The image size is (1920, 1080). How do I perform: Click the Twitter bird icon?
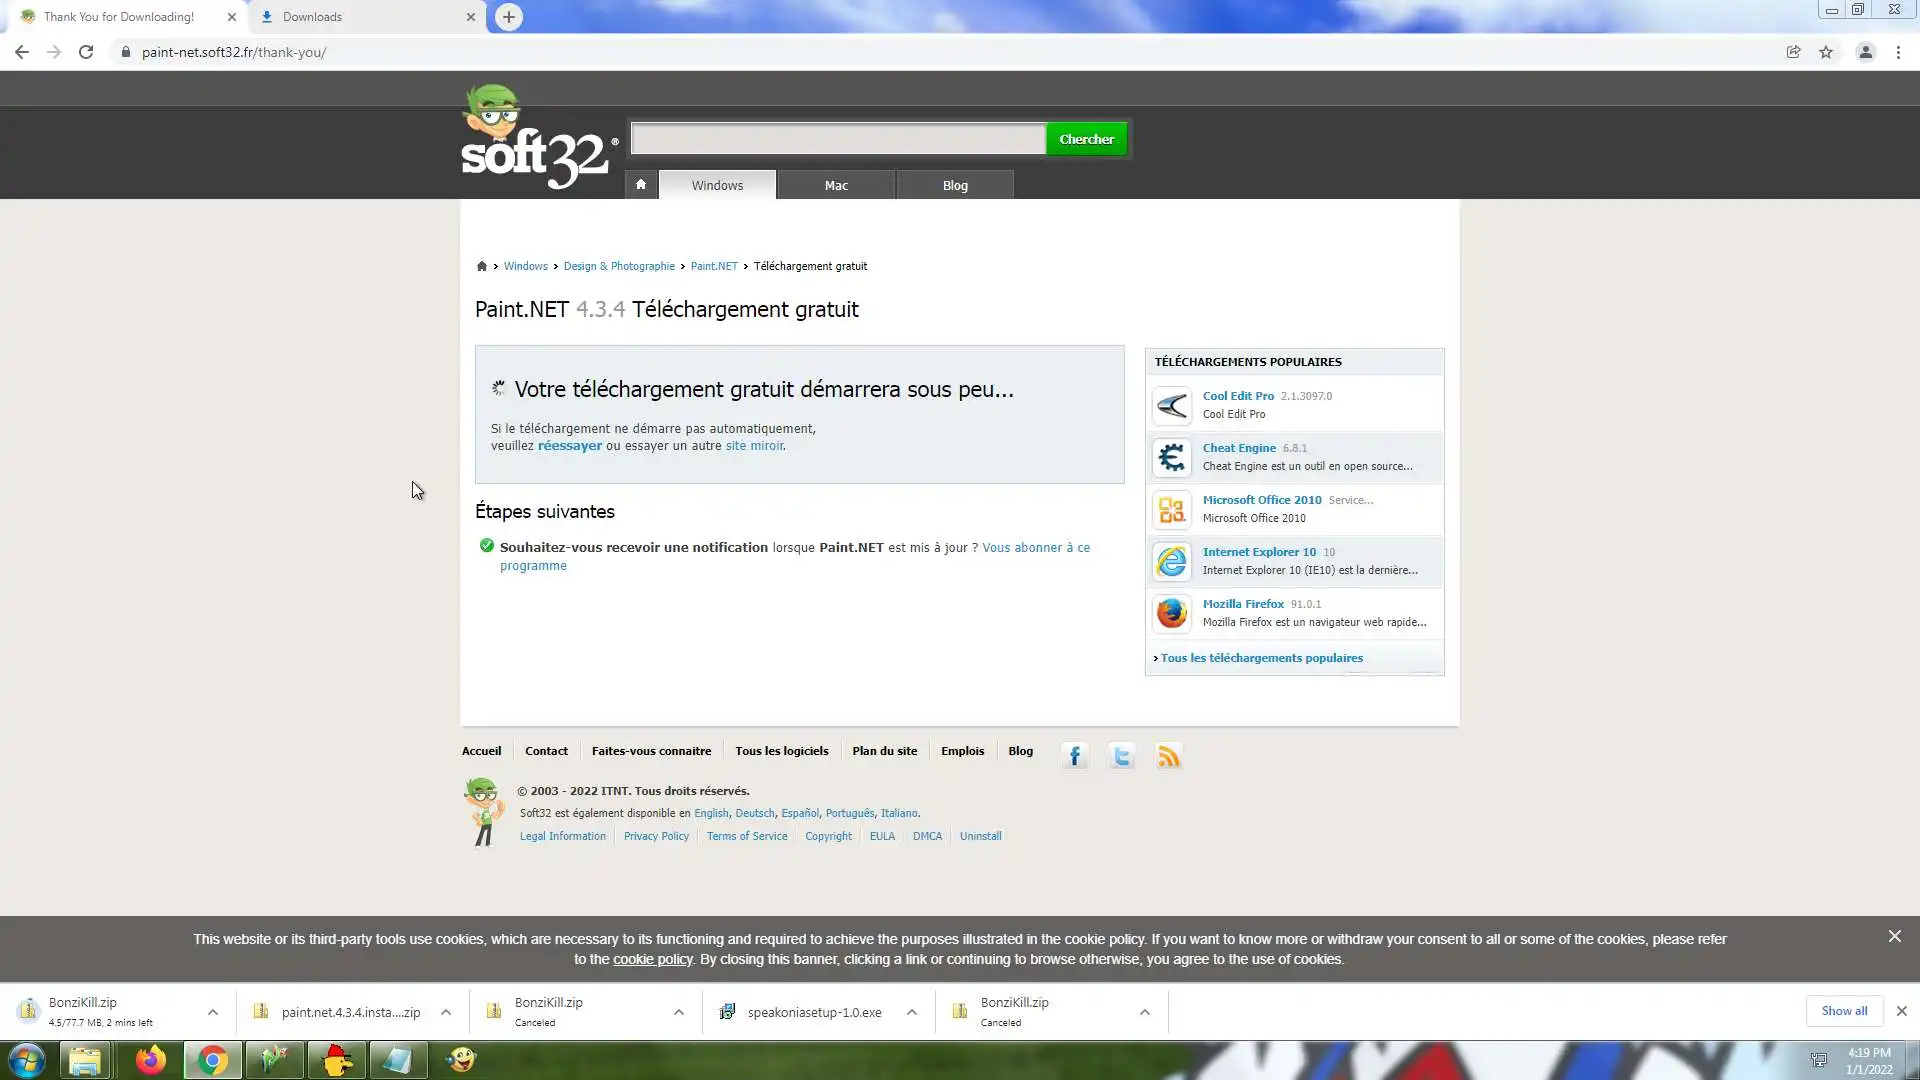[x=1122, y=756]
